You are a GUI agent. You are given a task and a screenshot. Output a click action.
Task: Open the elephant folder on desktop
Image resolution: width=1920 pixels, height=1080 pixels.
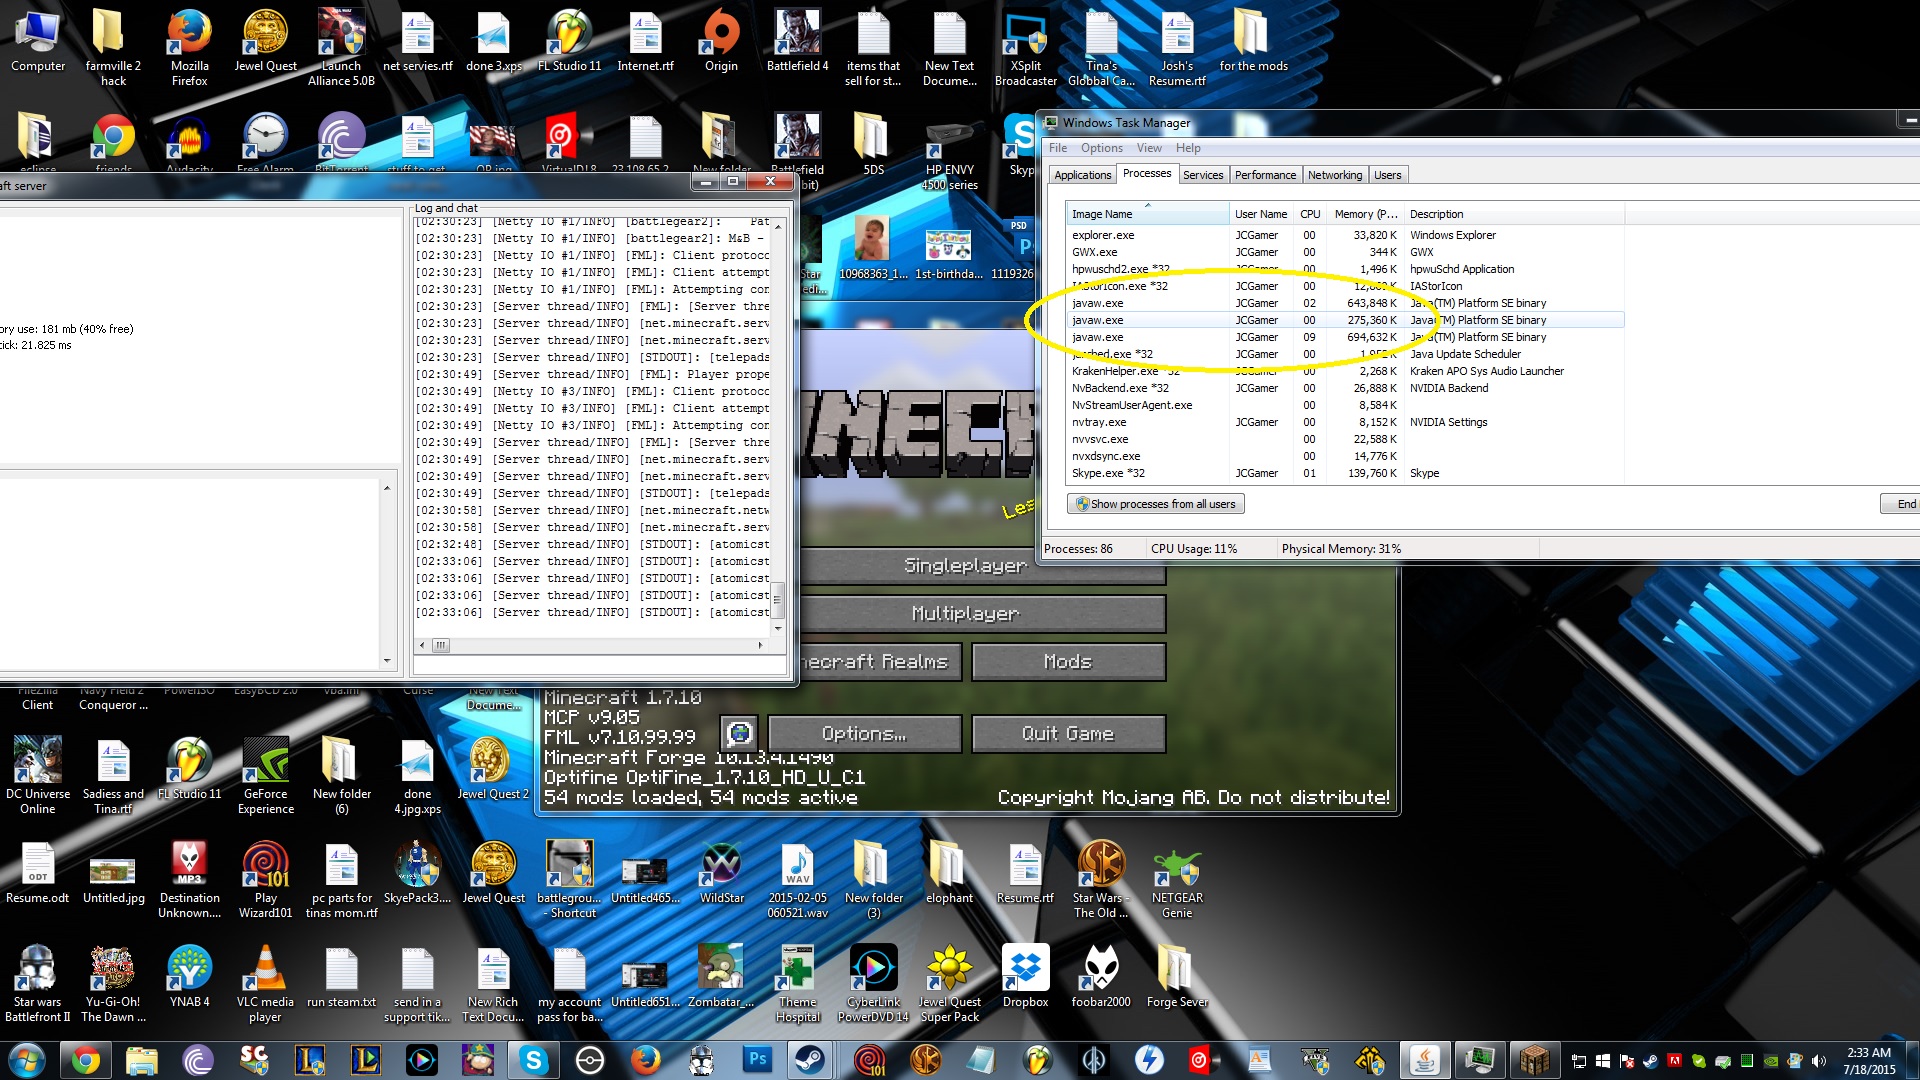click(949, 873)
